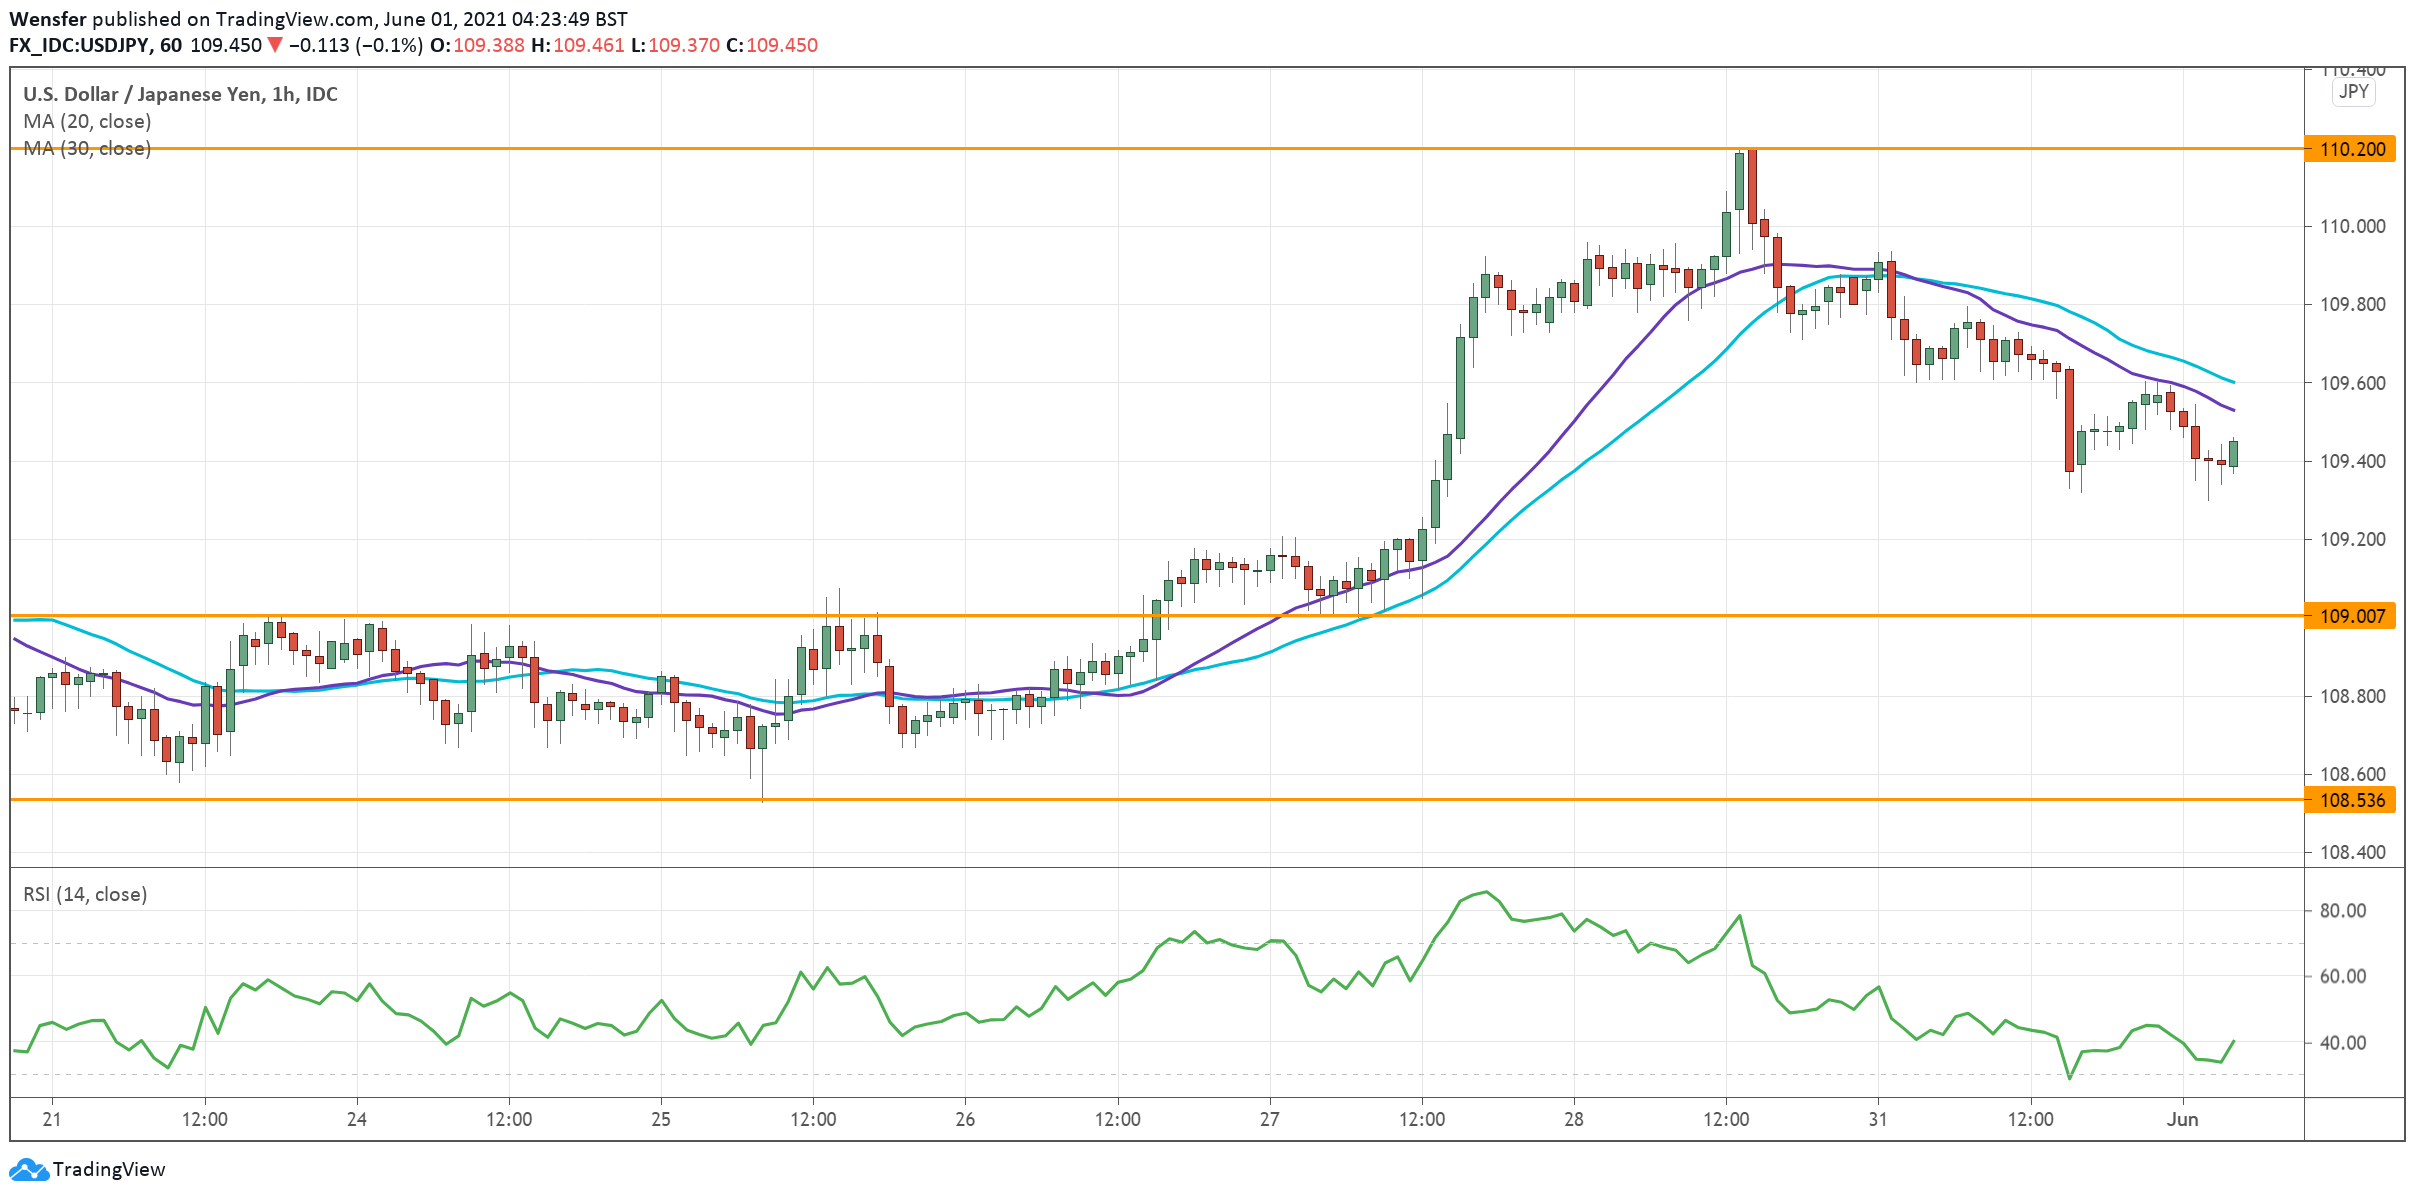
Task: Click the U.S. Dollar / Japanese Yen title
Action: (x=180, y=94)
